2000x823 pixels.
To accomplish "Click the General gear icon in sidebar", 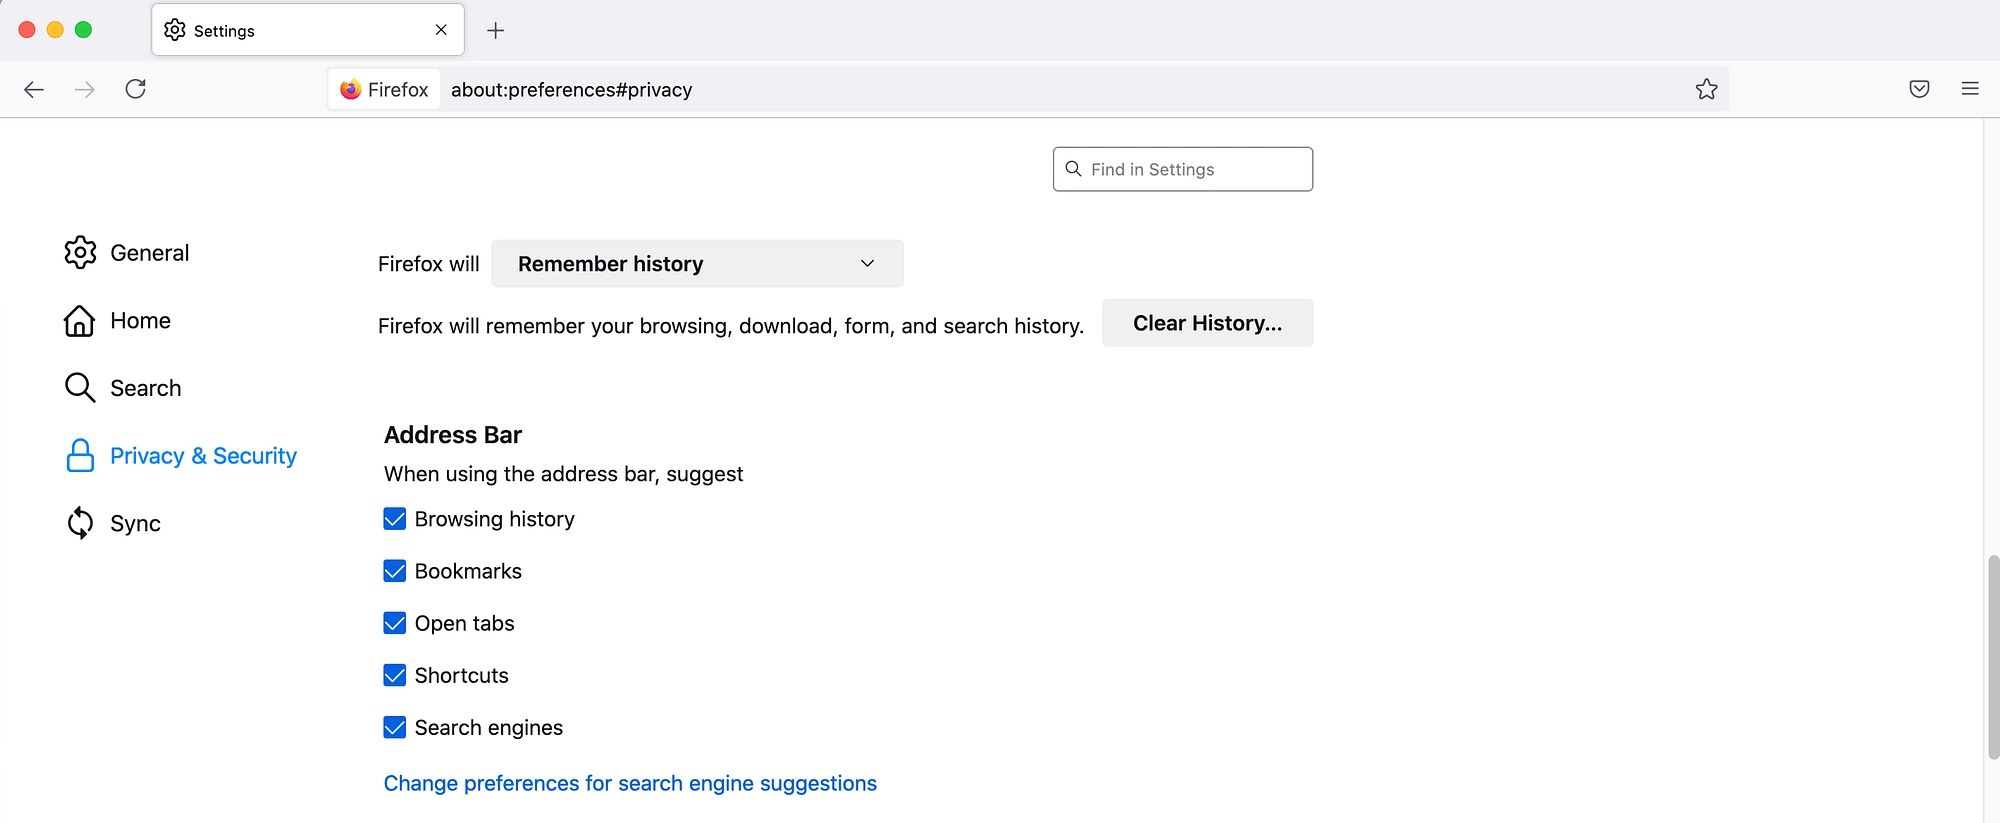I will (80, 252).
